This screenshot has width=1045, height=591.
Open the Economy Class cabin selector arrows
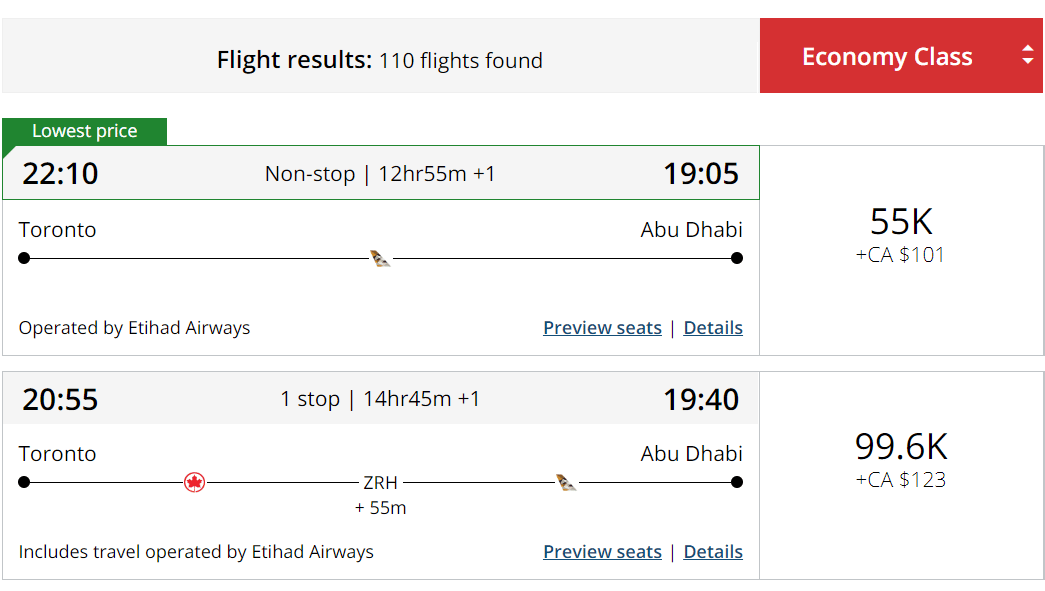tap(1027, 56)
